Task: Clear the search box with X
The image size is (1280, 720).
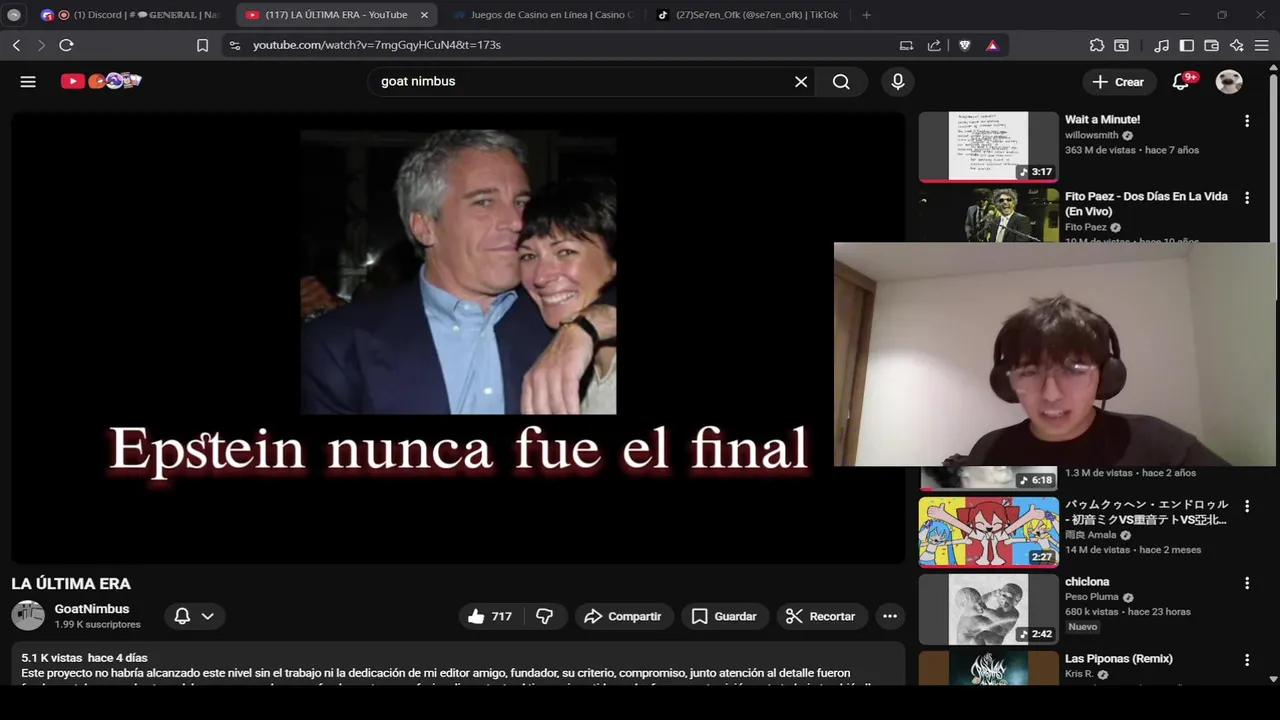Action: pyautogui.click(x=801, y=82)
